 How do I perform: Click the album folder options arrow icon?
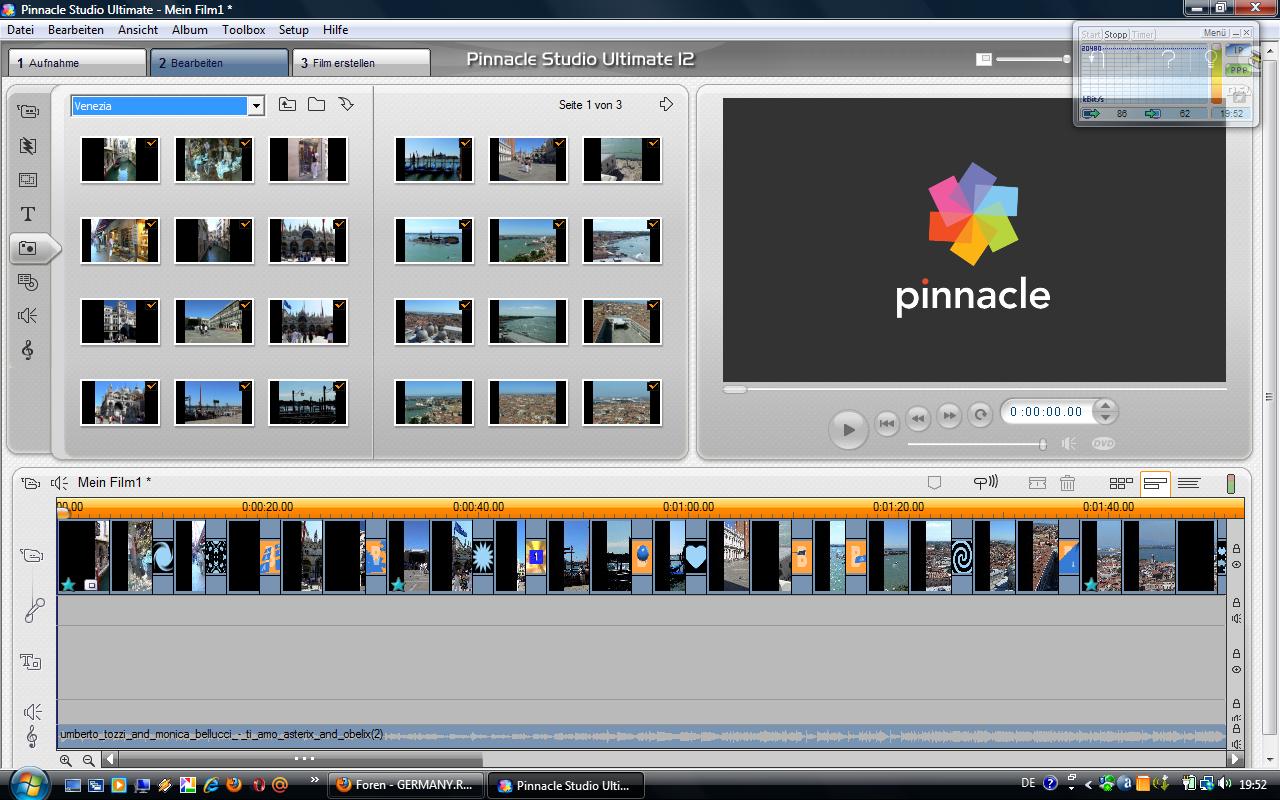point(347,104)
